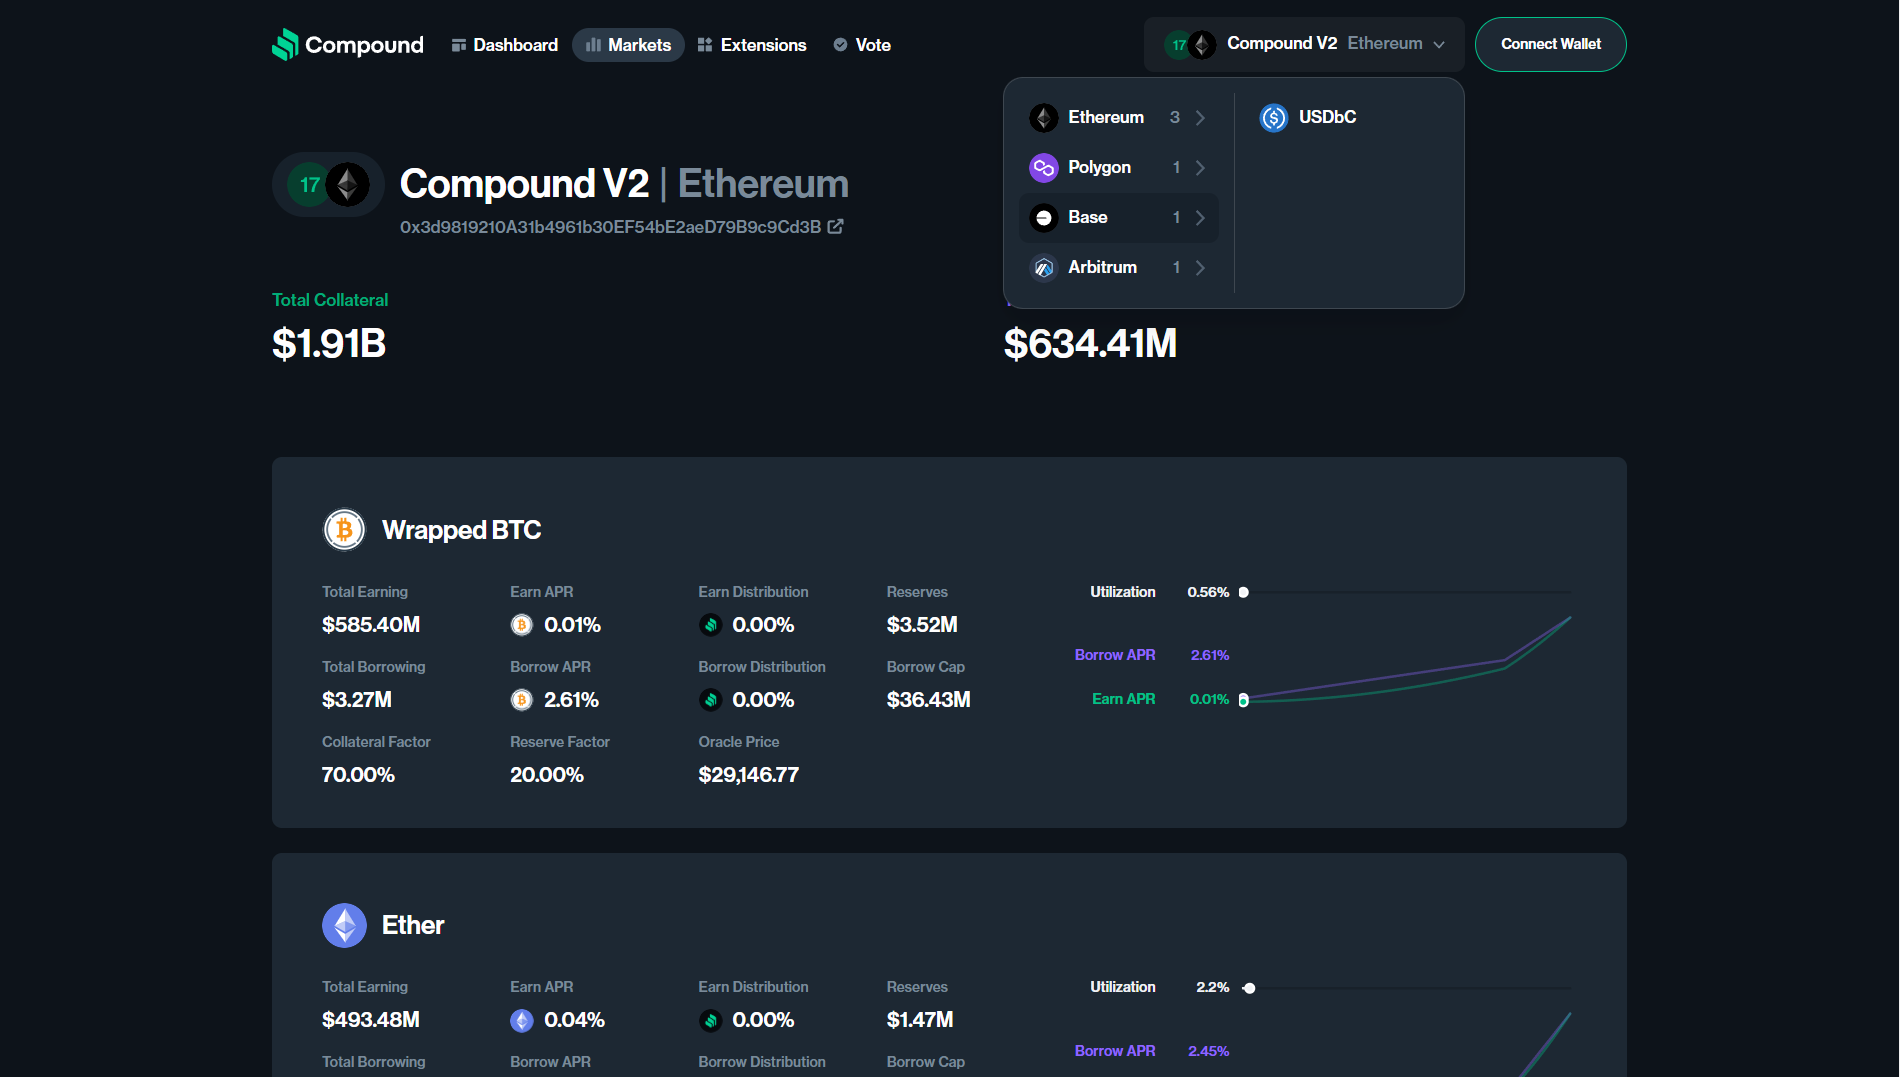This screenshot has width=1900, height=1077.
Task: Click WBTC Total Borrowing $3.27M
Action: click(x=357, y=700)
